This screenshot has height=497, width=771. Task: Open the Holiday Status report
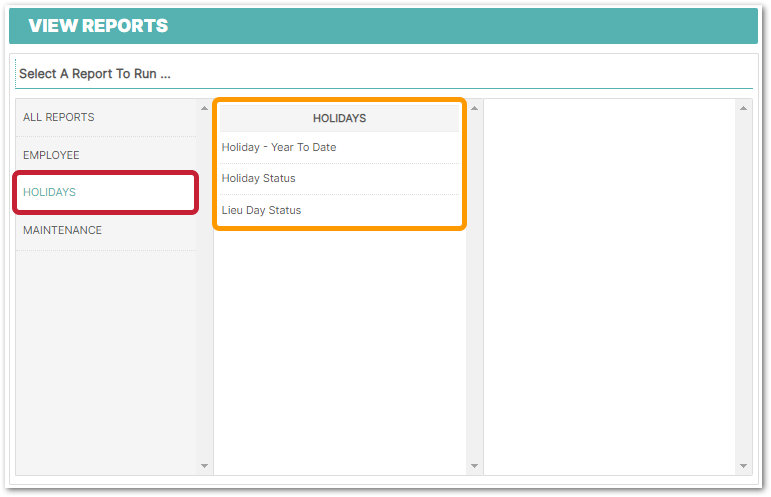tap(339, 178)
